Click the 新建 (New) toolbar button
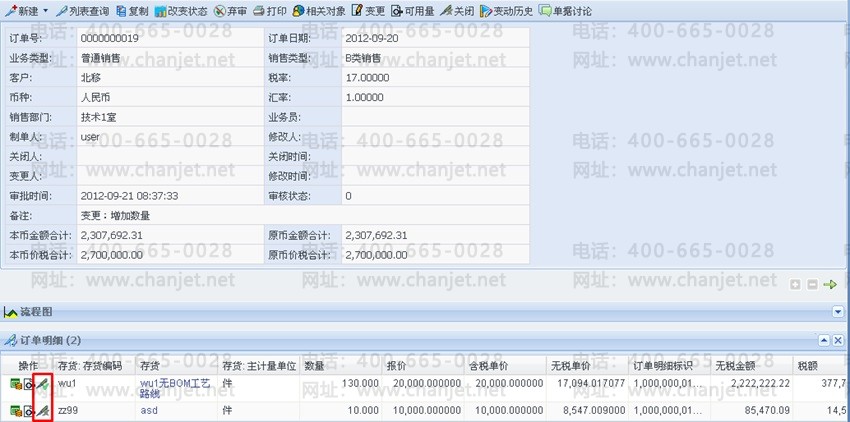This screenshot has width=850, height=422. pyautogui.click(x=22, y=11)
